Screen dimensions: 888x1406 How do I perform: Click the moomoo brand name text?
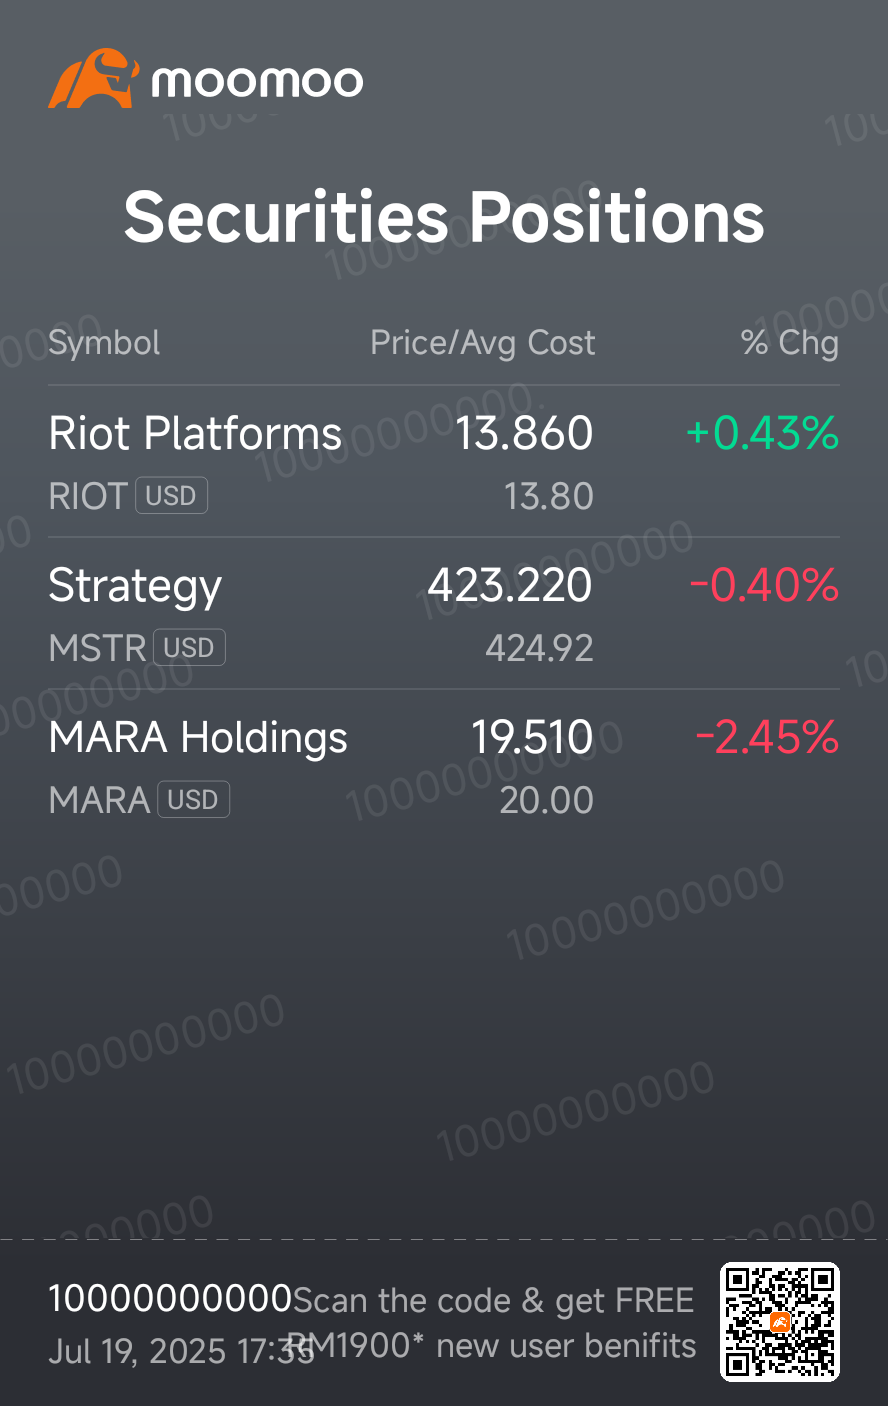click(x=257, y=82)
